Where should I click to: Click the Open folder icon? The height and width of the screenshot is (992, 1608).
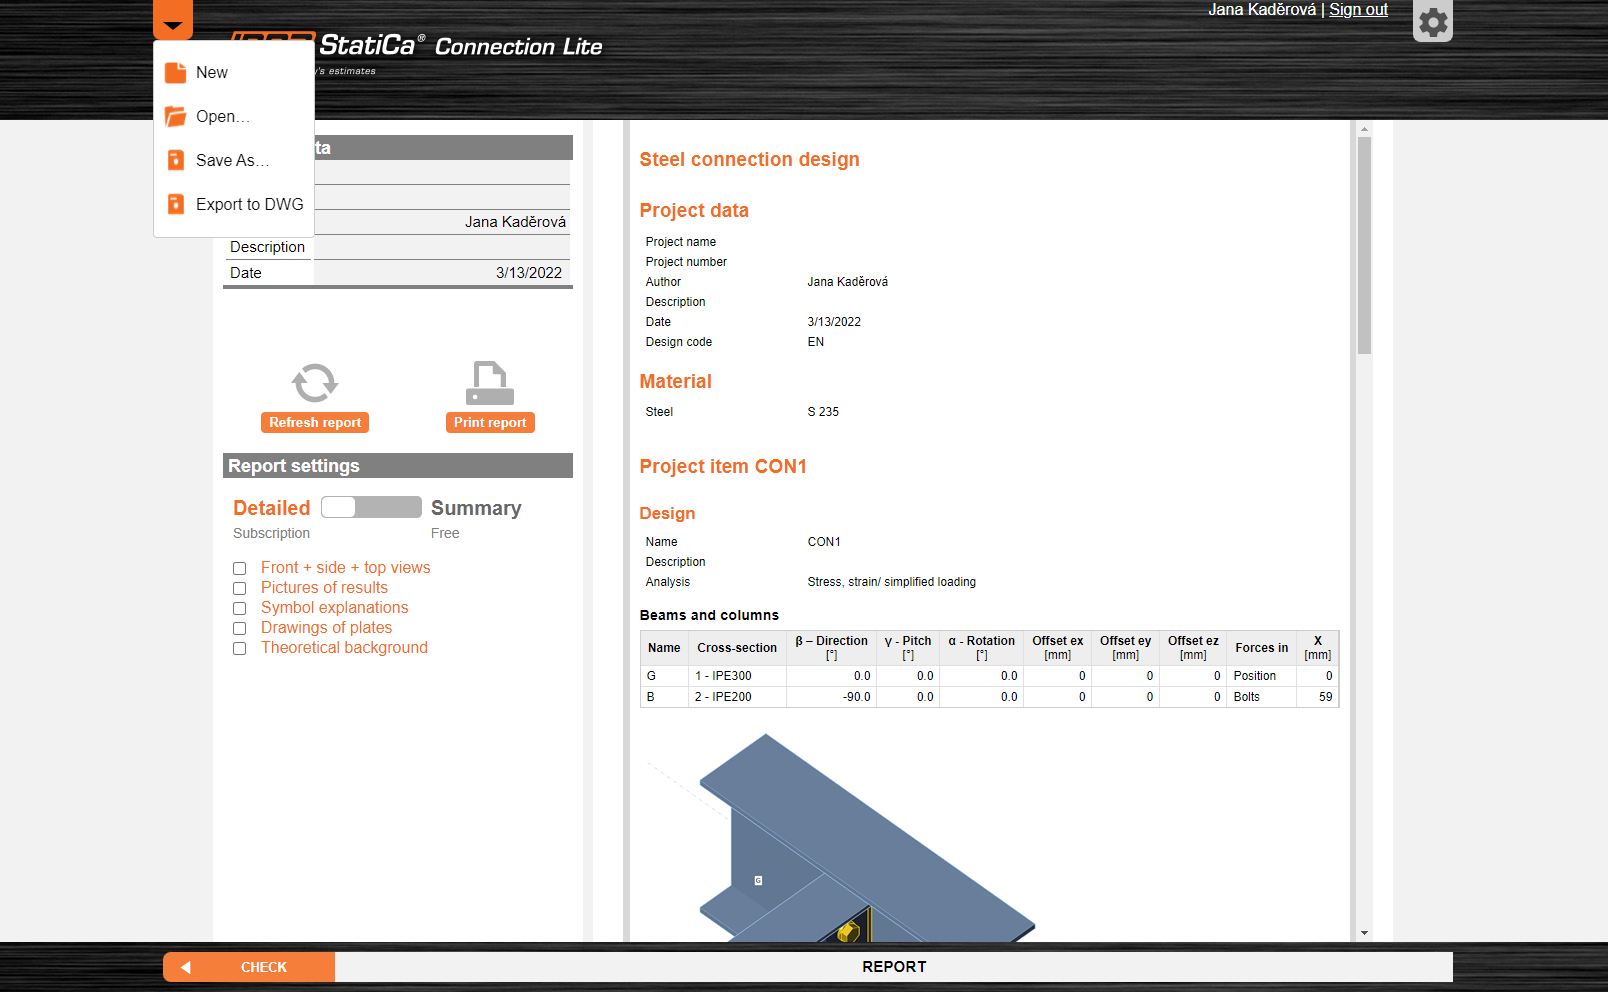tap(175, 117)
